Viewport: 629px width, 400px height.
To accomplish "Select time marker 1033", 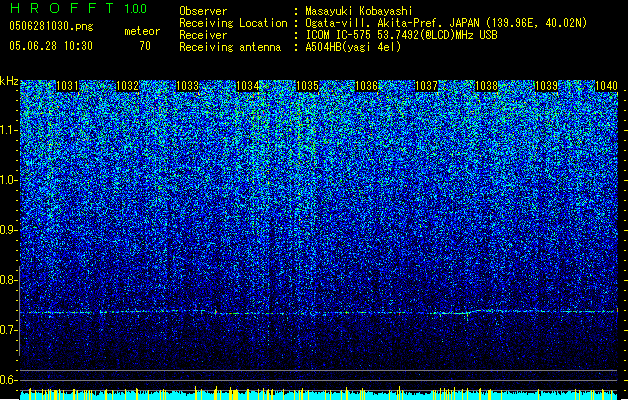I will (x=187, y=86).
